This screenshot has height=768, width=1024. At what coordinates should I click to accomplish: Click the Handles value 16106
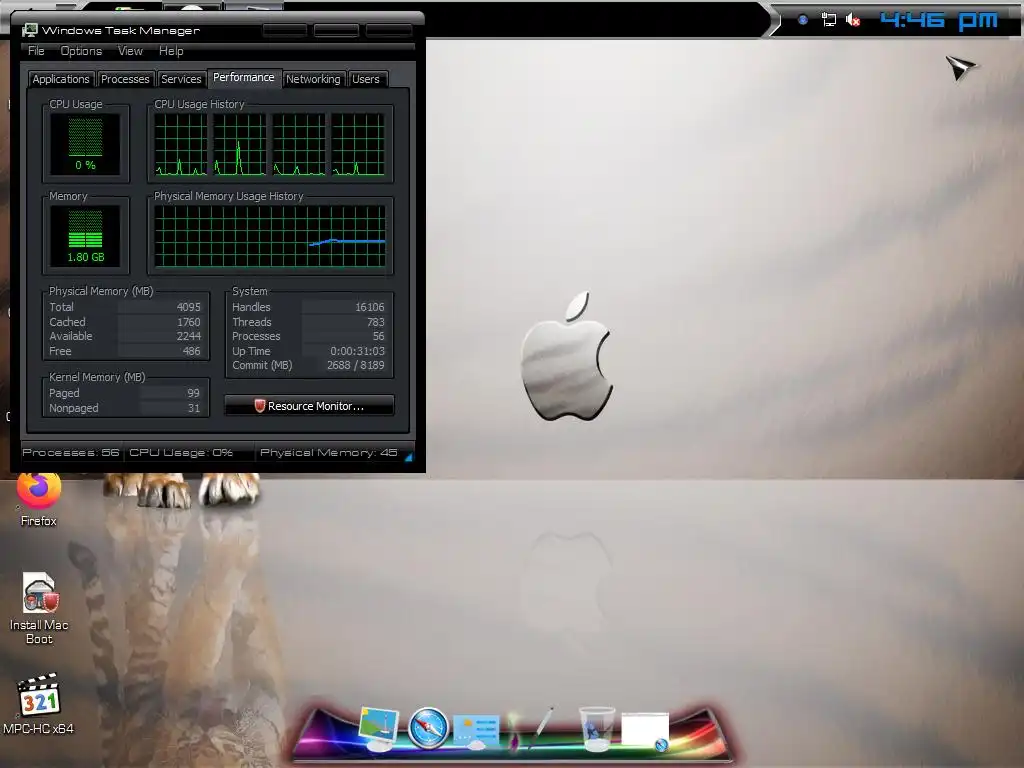[x=370, y=307]
